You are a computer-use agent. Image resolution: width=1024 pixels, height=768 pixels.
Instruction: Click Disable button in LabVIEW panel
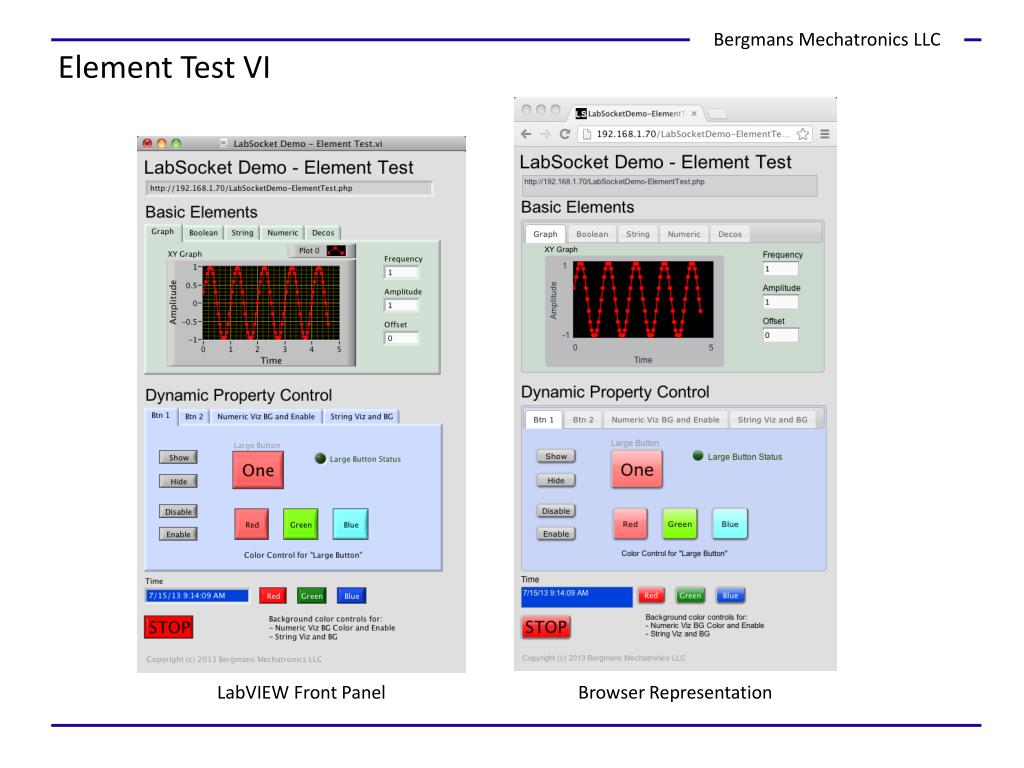pos(178,511)
